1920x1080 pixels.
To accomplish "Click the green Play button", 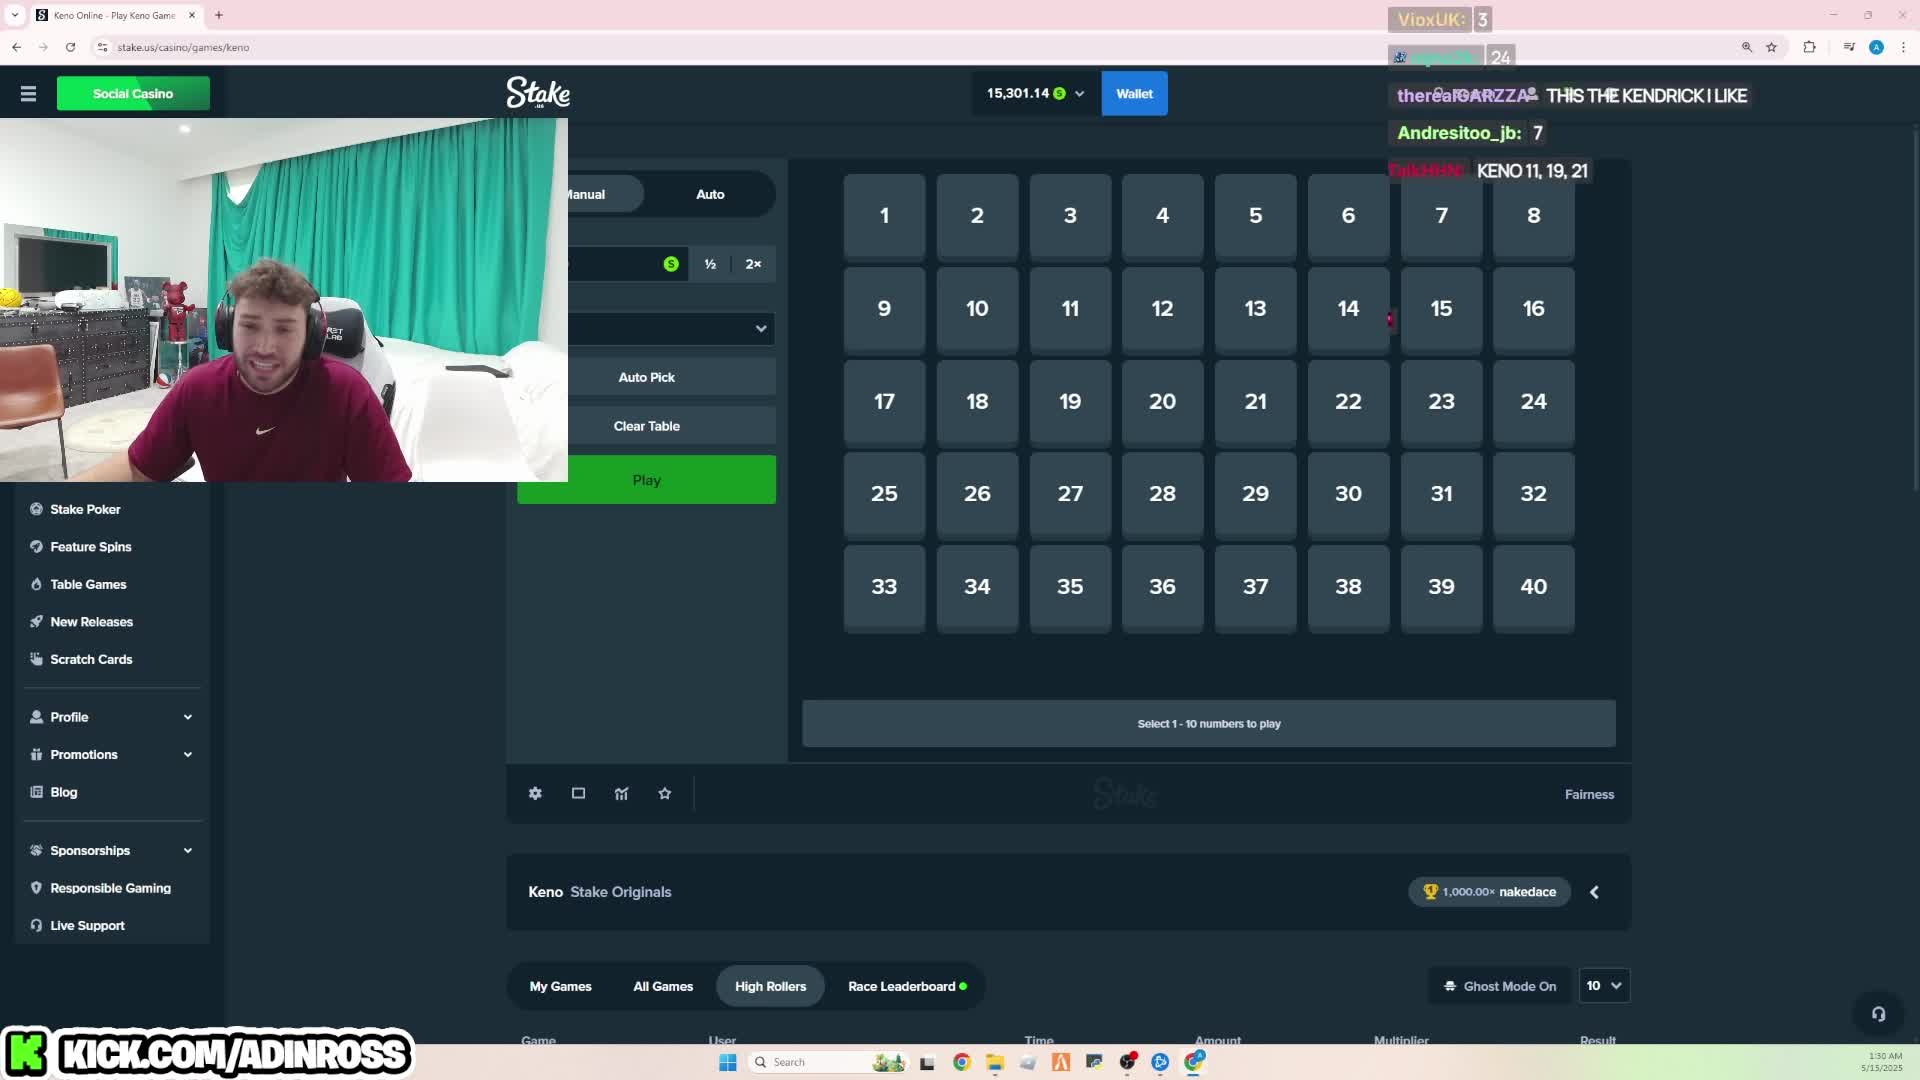I will click(x=646, y=480).
